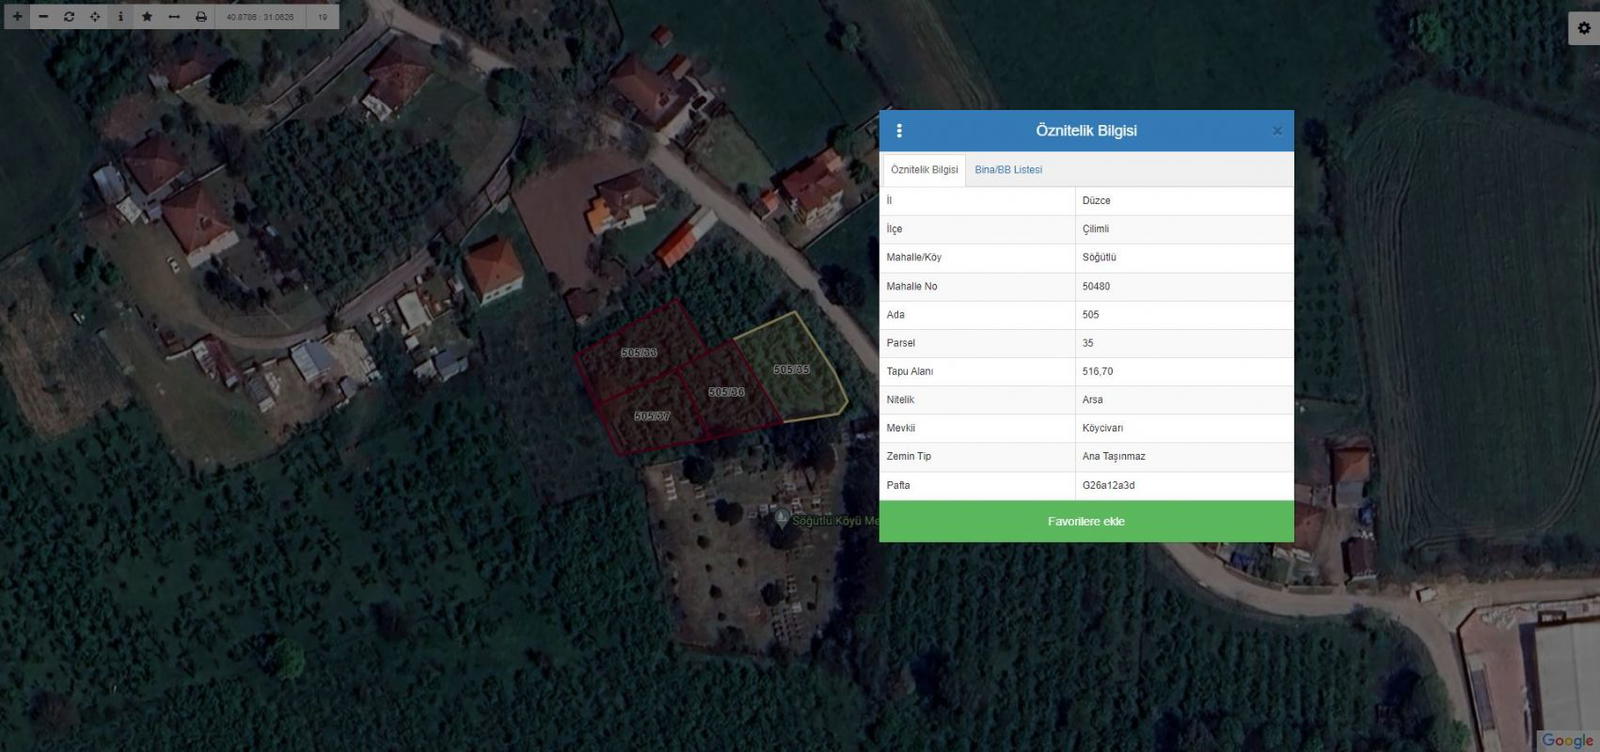
Task: Select the pan crosshair tool
Action: point(95,16)
